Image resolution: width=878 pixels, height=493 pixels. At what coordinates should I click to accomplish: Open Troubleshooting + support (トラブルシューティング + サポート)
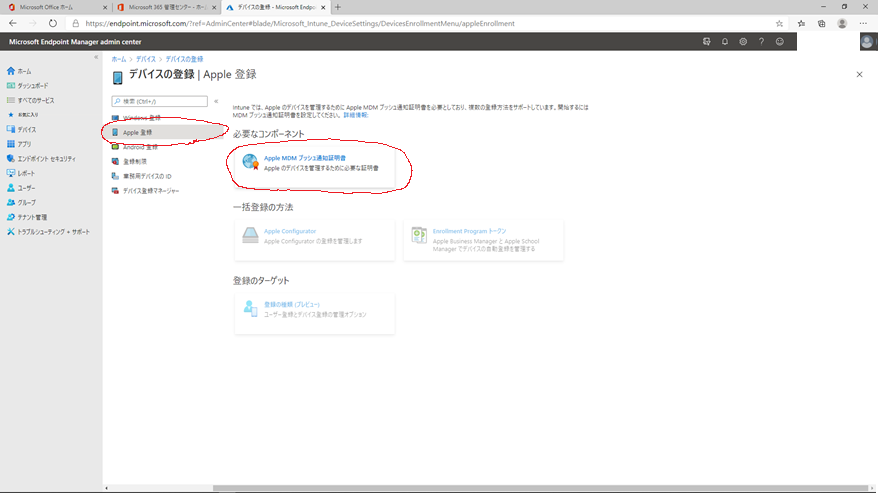(48, 231)
